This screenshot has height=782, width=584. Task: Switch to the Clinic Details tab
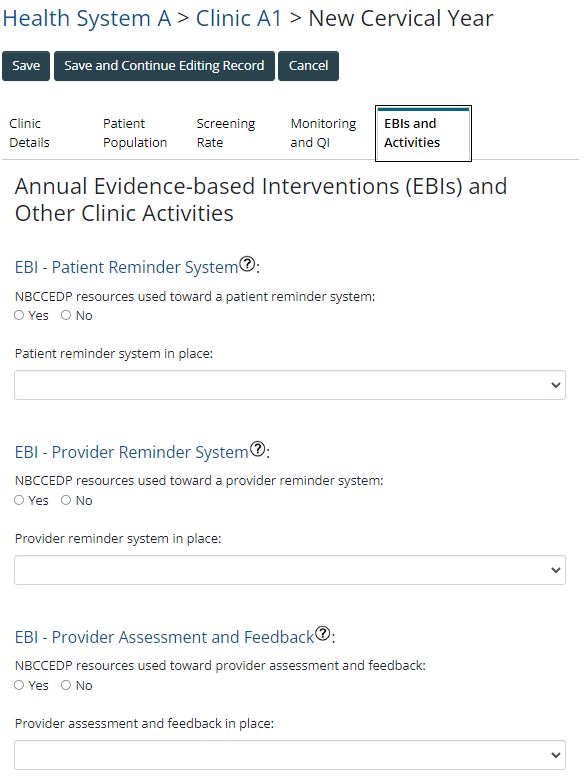(29, 133)
